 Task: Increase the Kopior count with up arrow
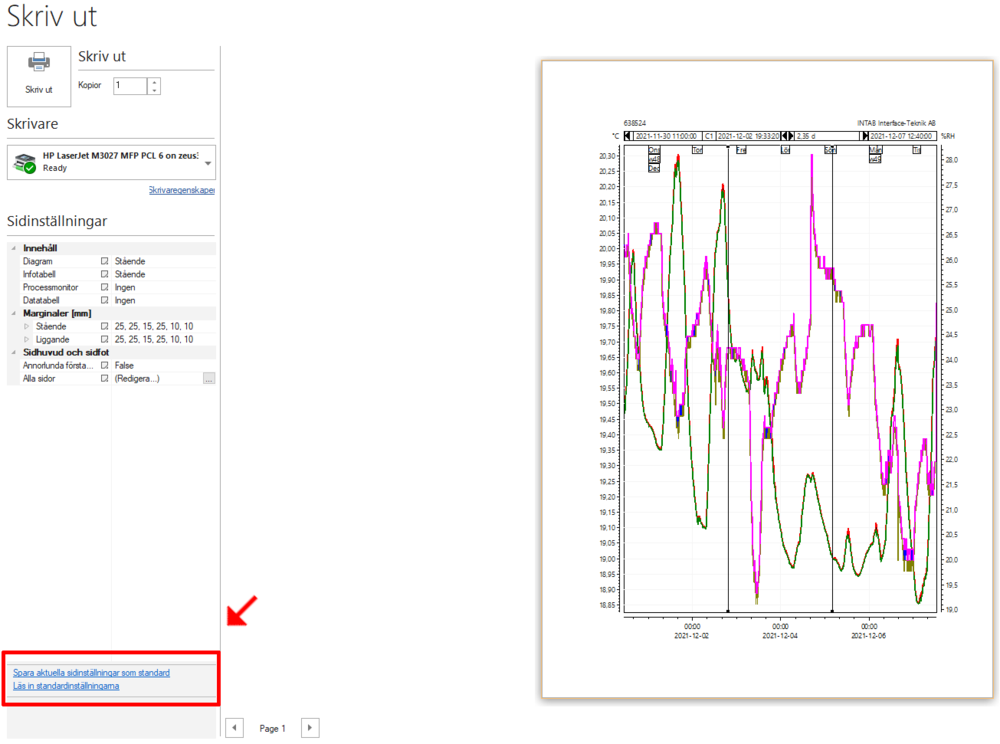click(x=154, y=82)
